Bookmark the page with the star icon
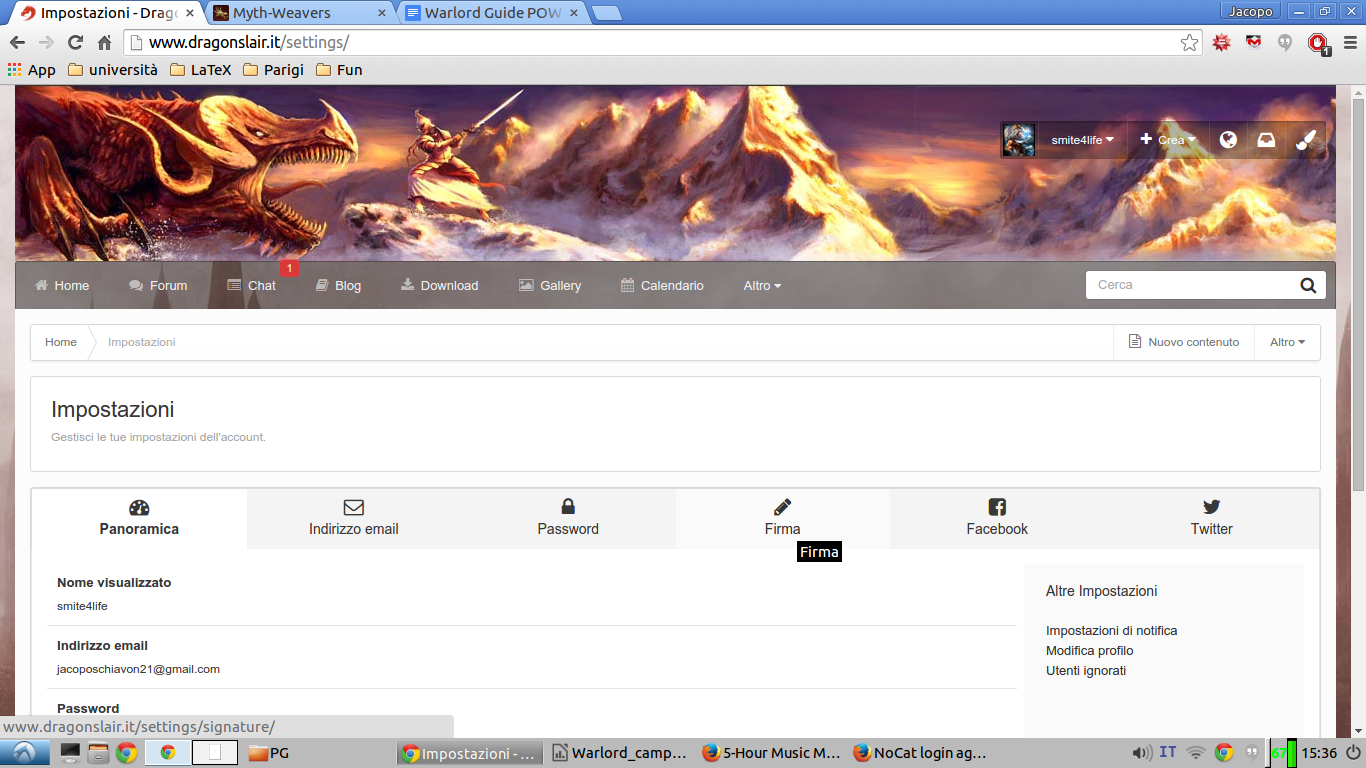1366x768 pixels. click(1189, 42)
